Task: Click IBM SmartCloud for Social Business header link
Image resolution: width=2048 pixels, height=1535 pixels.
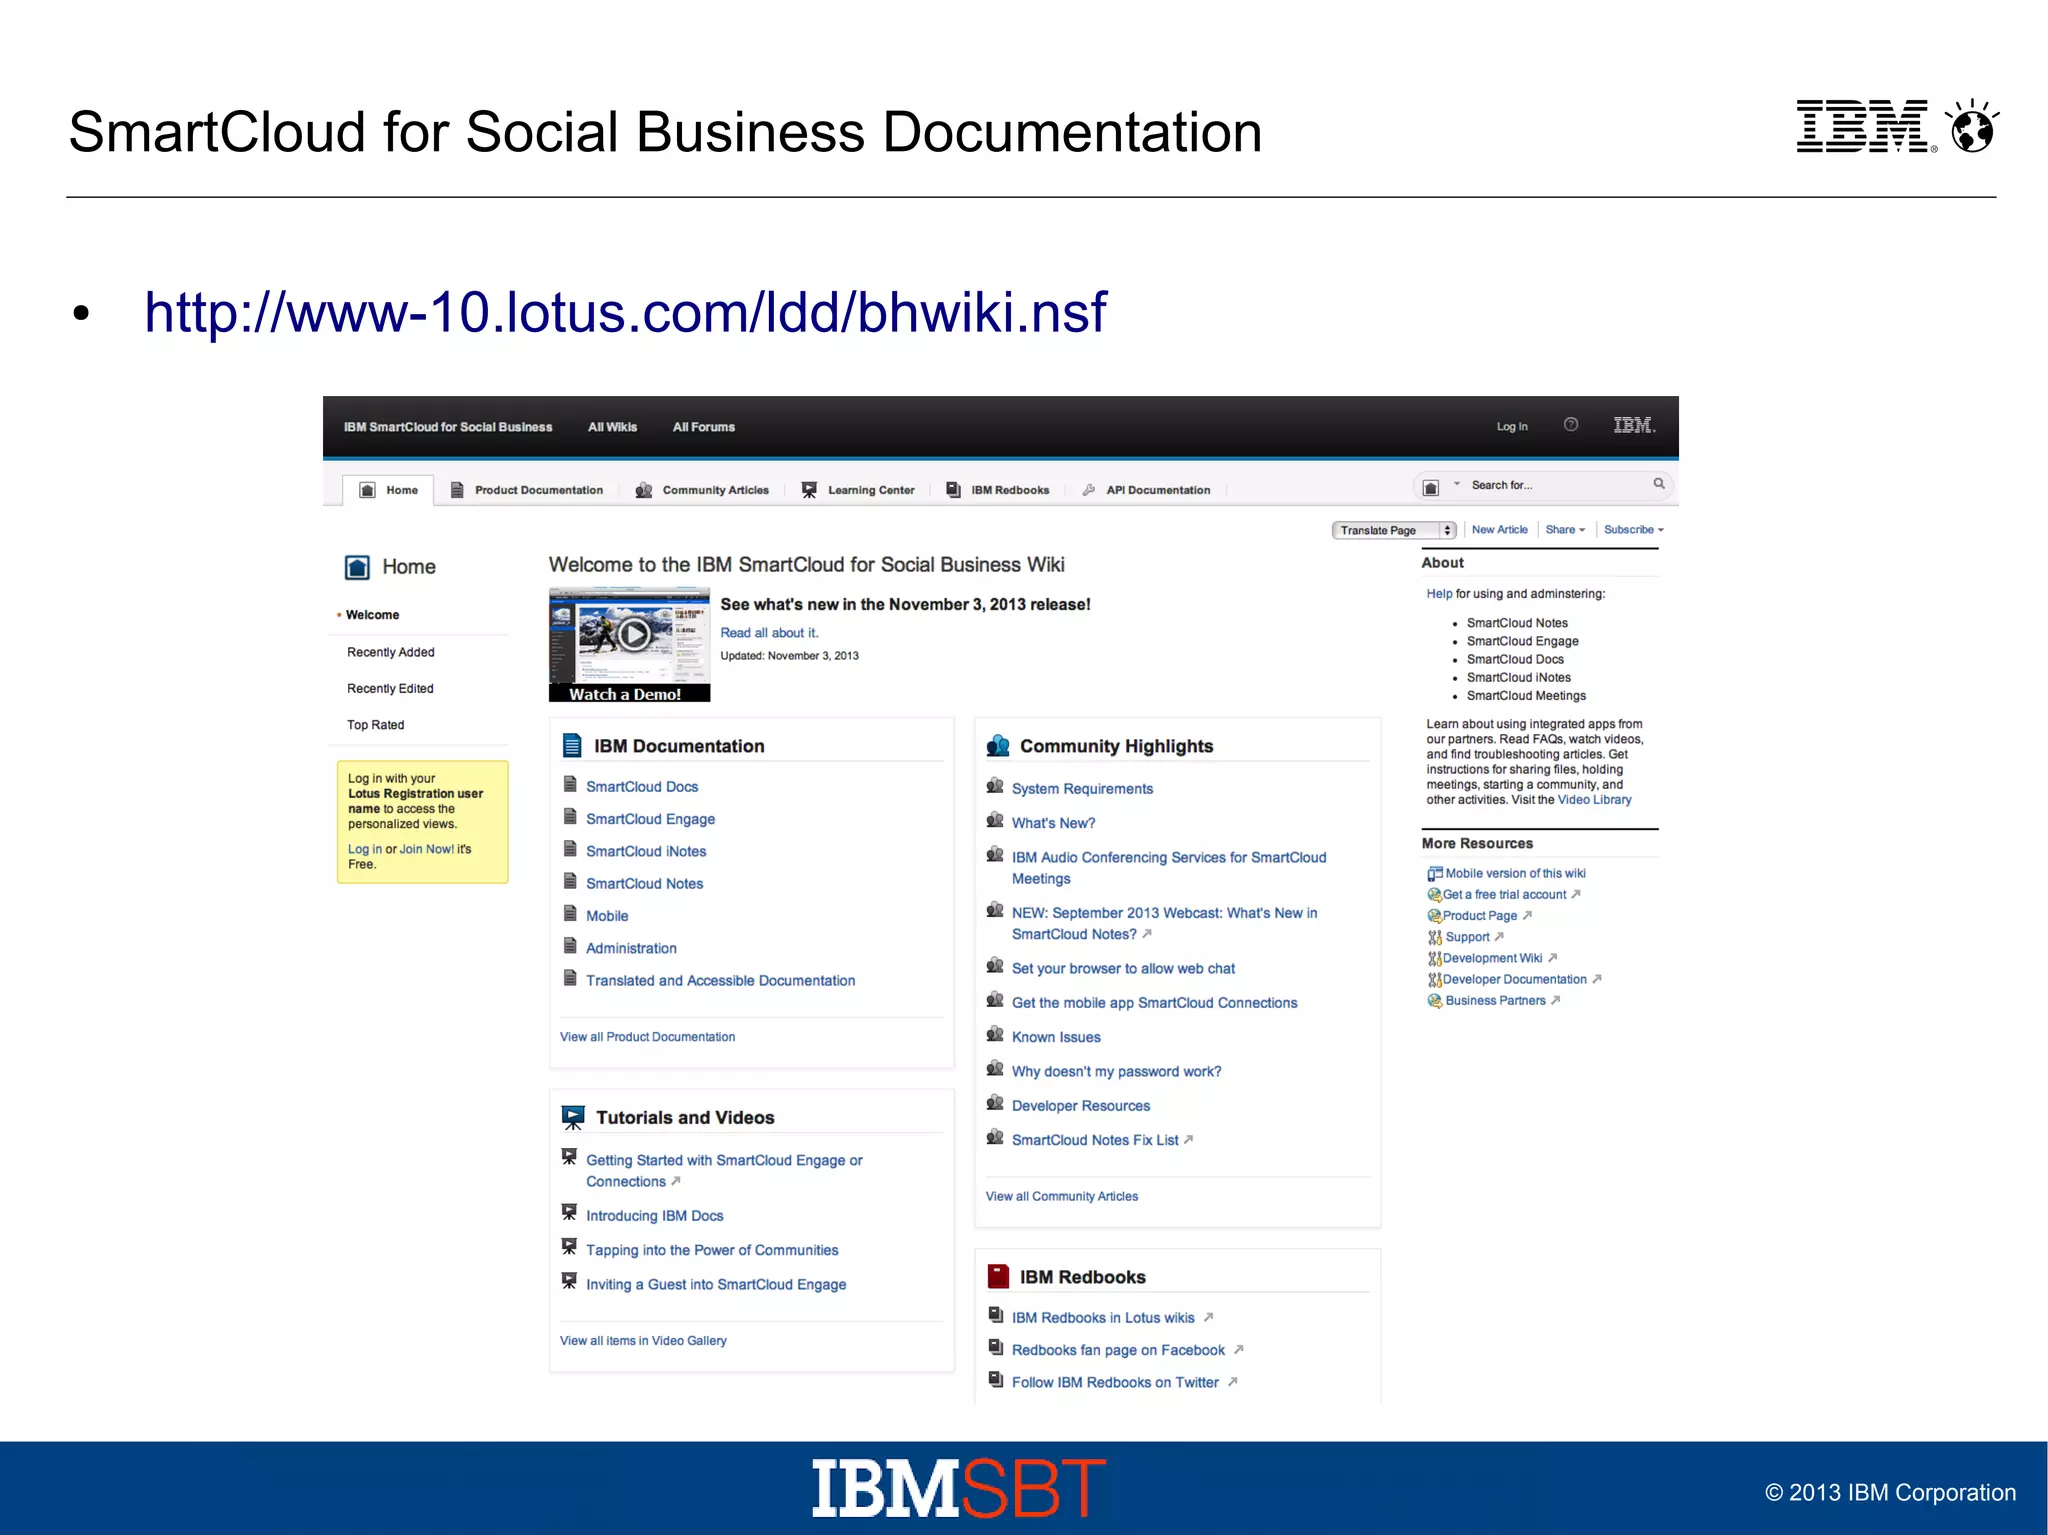Action: (448, 427)
